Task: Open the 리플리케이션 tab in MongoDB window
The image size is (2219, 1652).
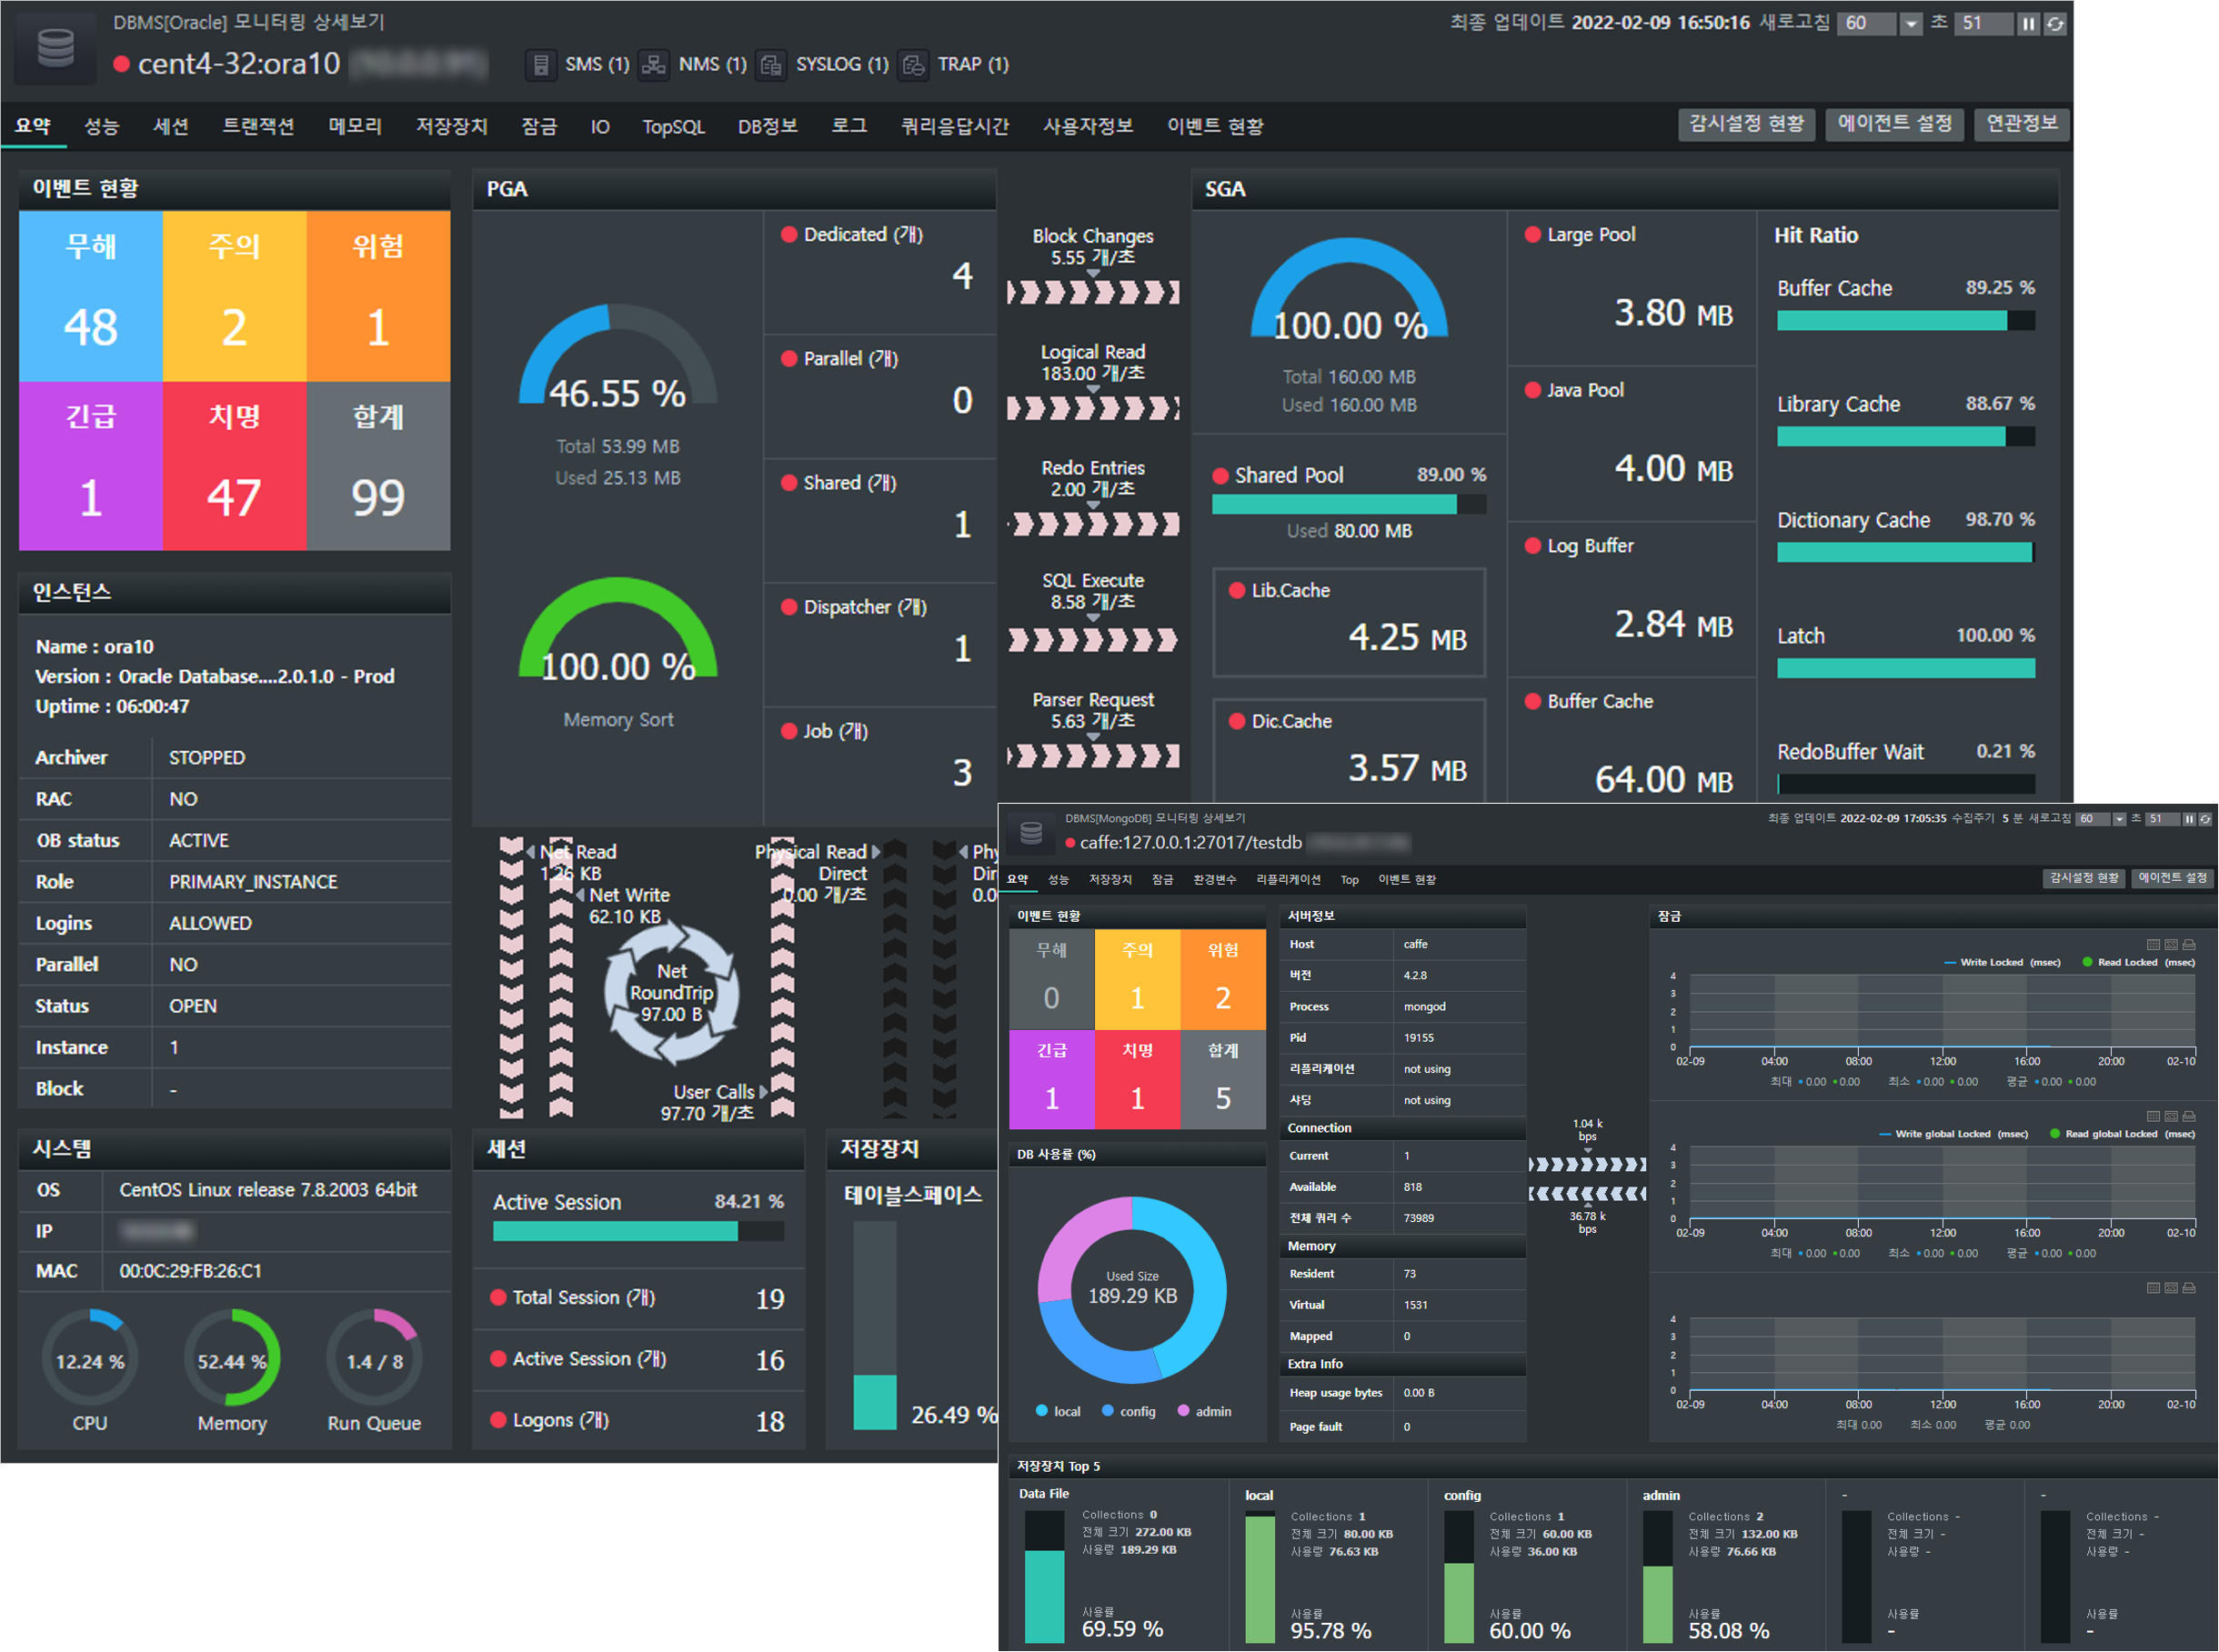Action: click(1288, 880)
